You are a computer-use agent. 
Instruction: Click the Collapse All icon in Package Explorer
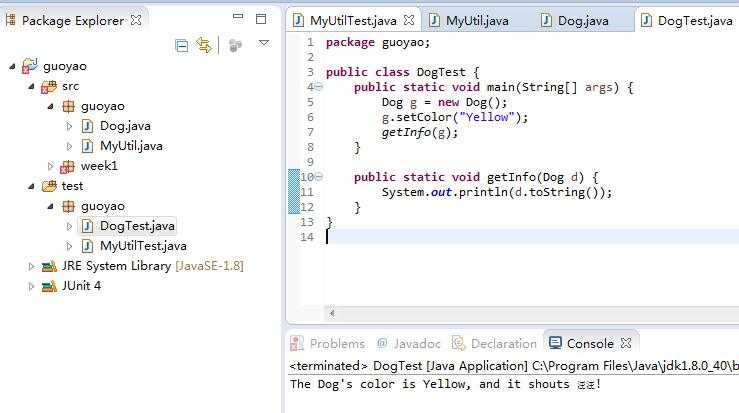point(181,45)
